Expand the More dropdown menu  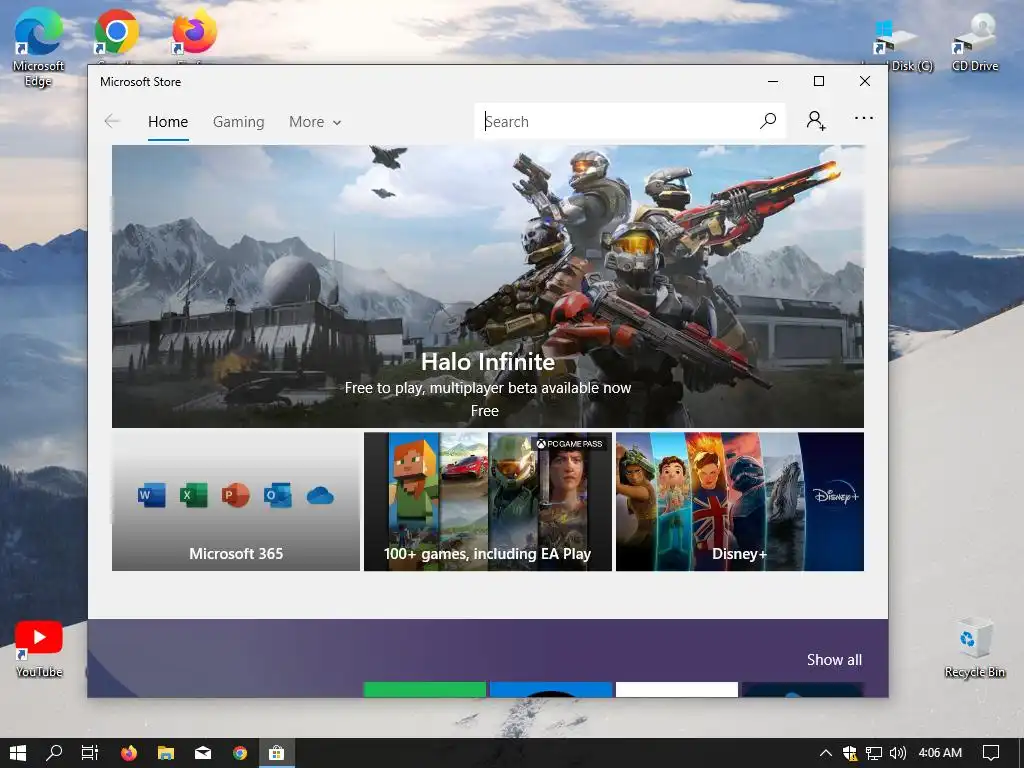pyautogui.click(x=315, y=122)
